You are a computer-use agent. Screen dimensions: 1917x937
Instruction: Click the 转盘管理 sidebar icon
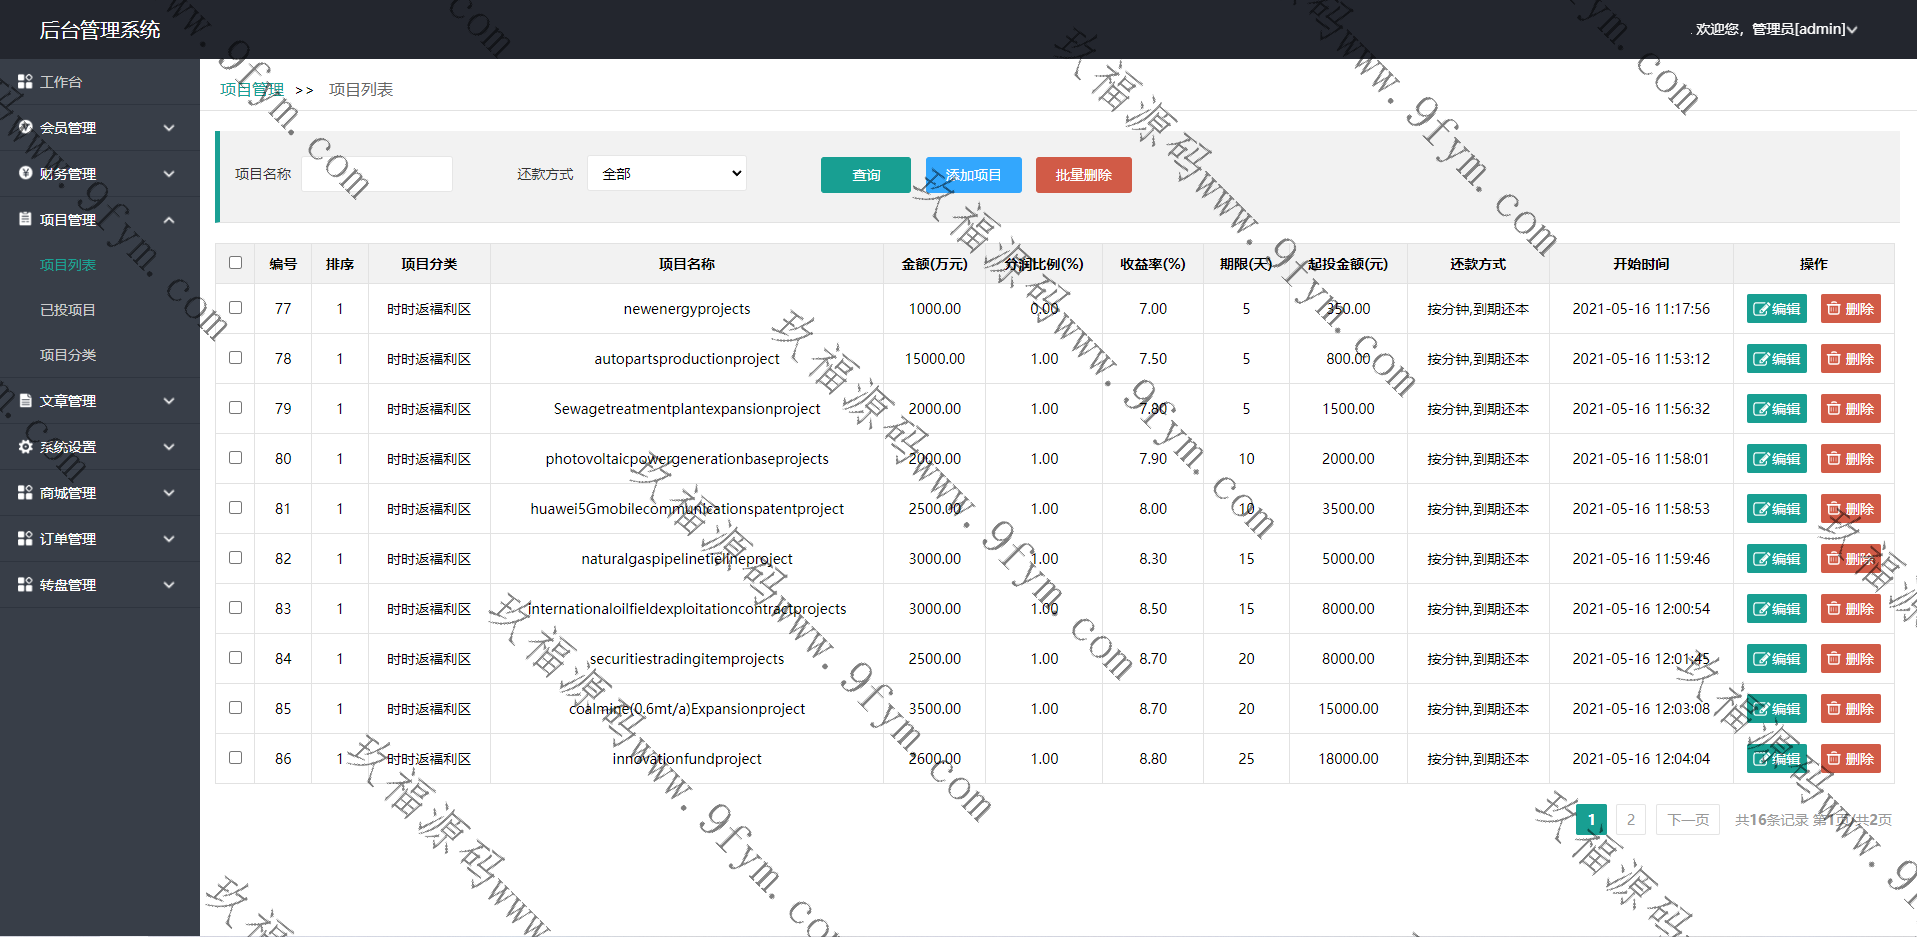point(25,585)
